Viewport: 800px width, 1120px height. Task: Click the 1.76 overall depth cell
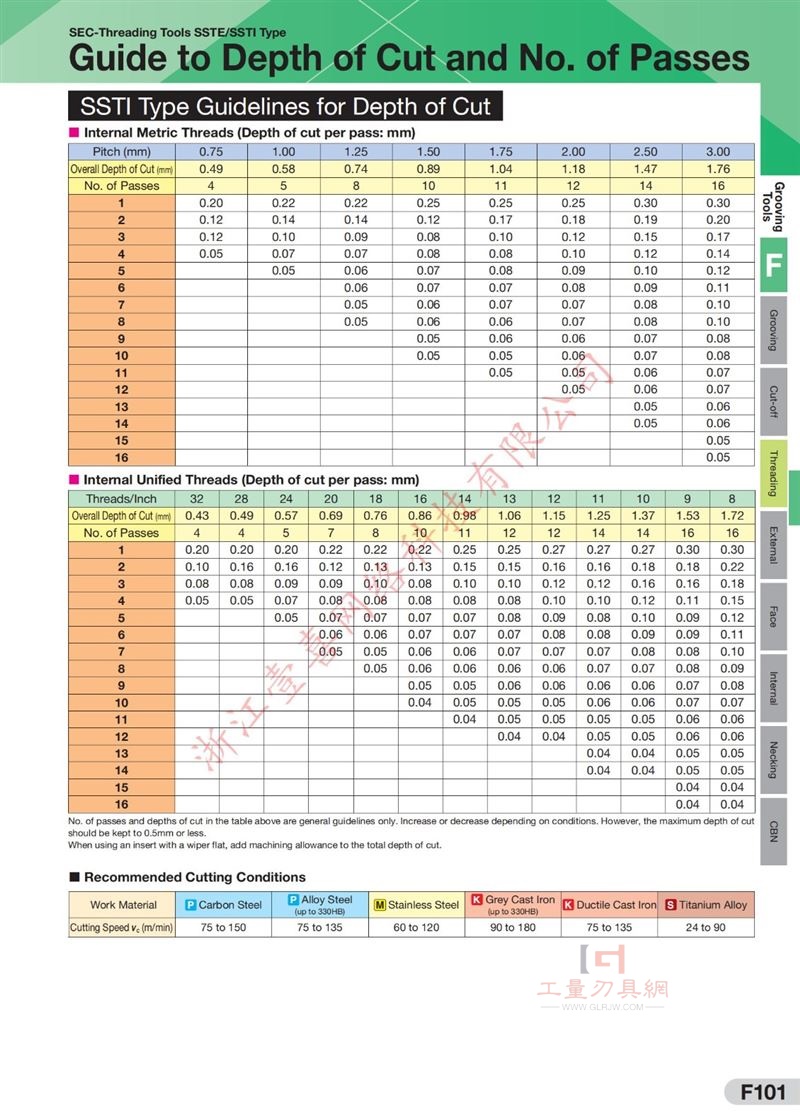pyautogui.click(x=718, y=169)
